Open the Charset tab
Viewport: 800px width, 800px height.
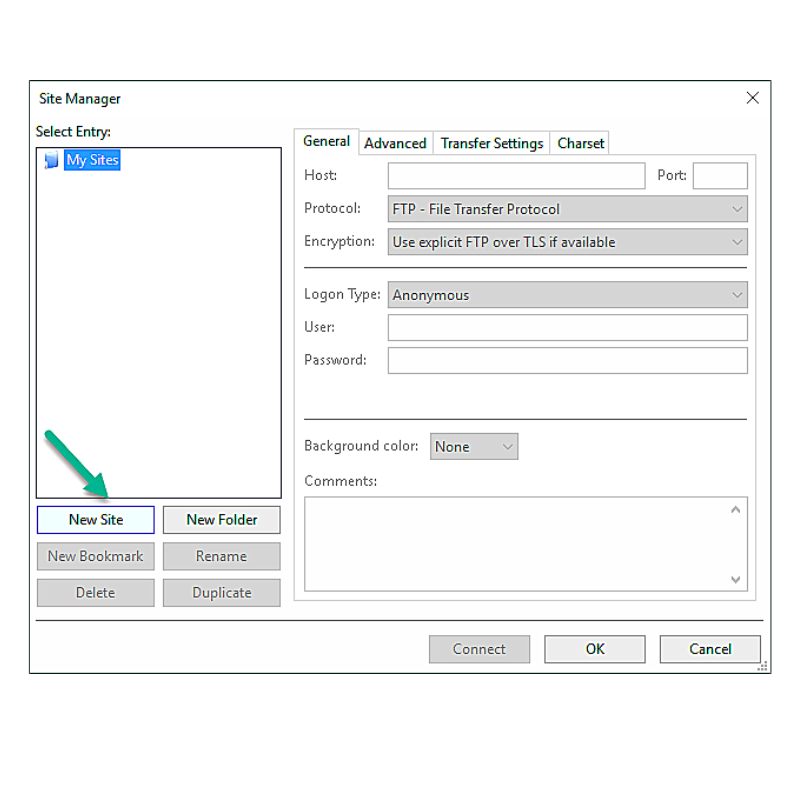click(580, 143)
